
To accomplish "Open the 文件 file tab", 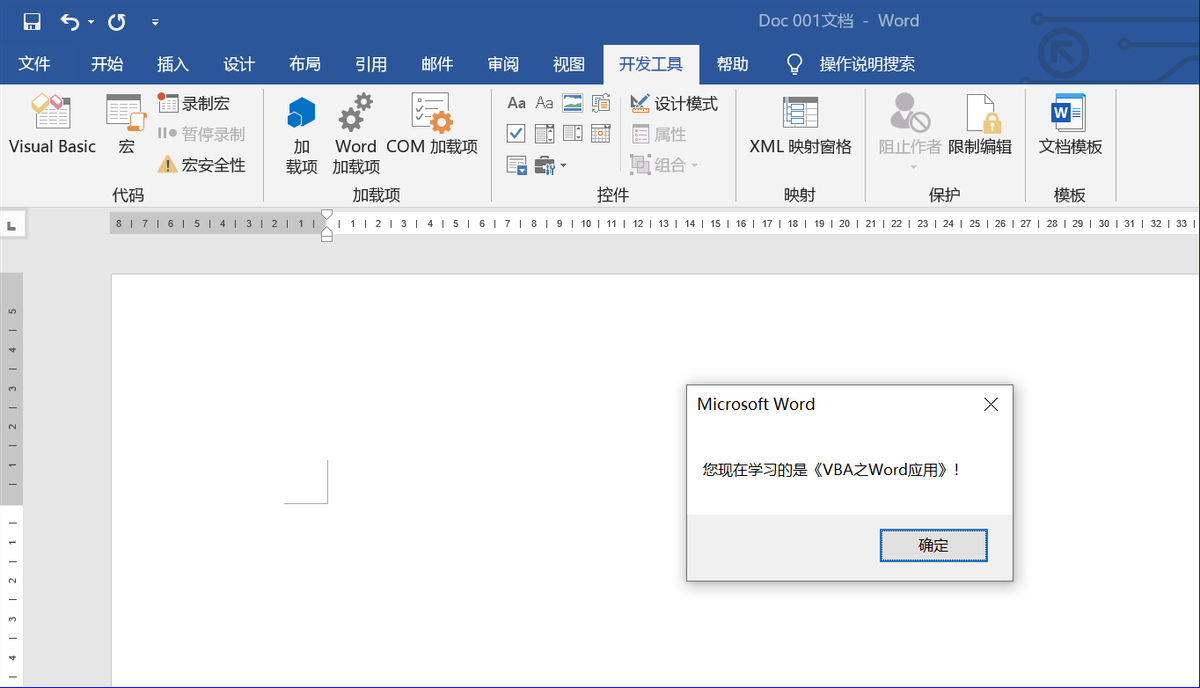I will (34, 64).
